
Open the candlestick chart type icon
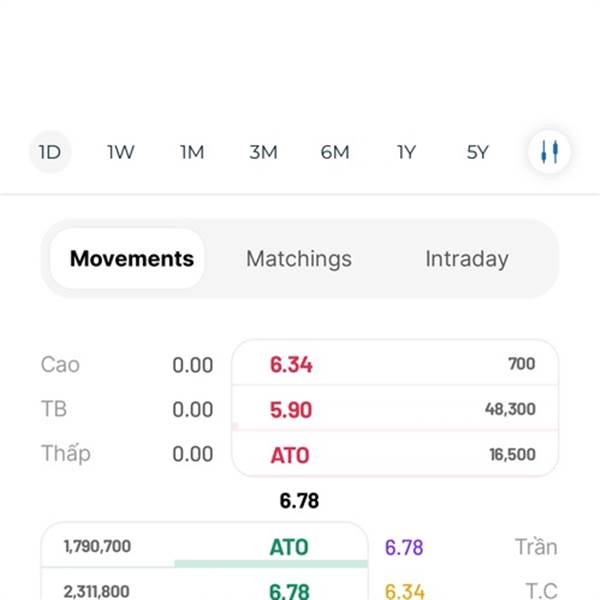pyautogui.click(x=549, y=152)
